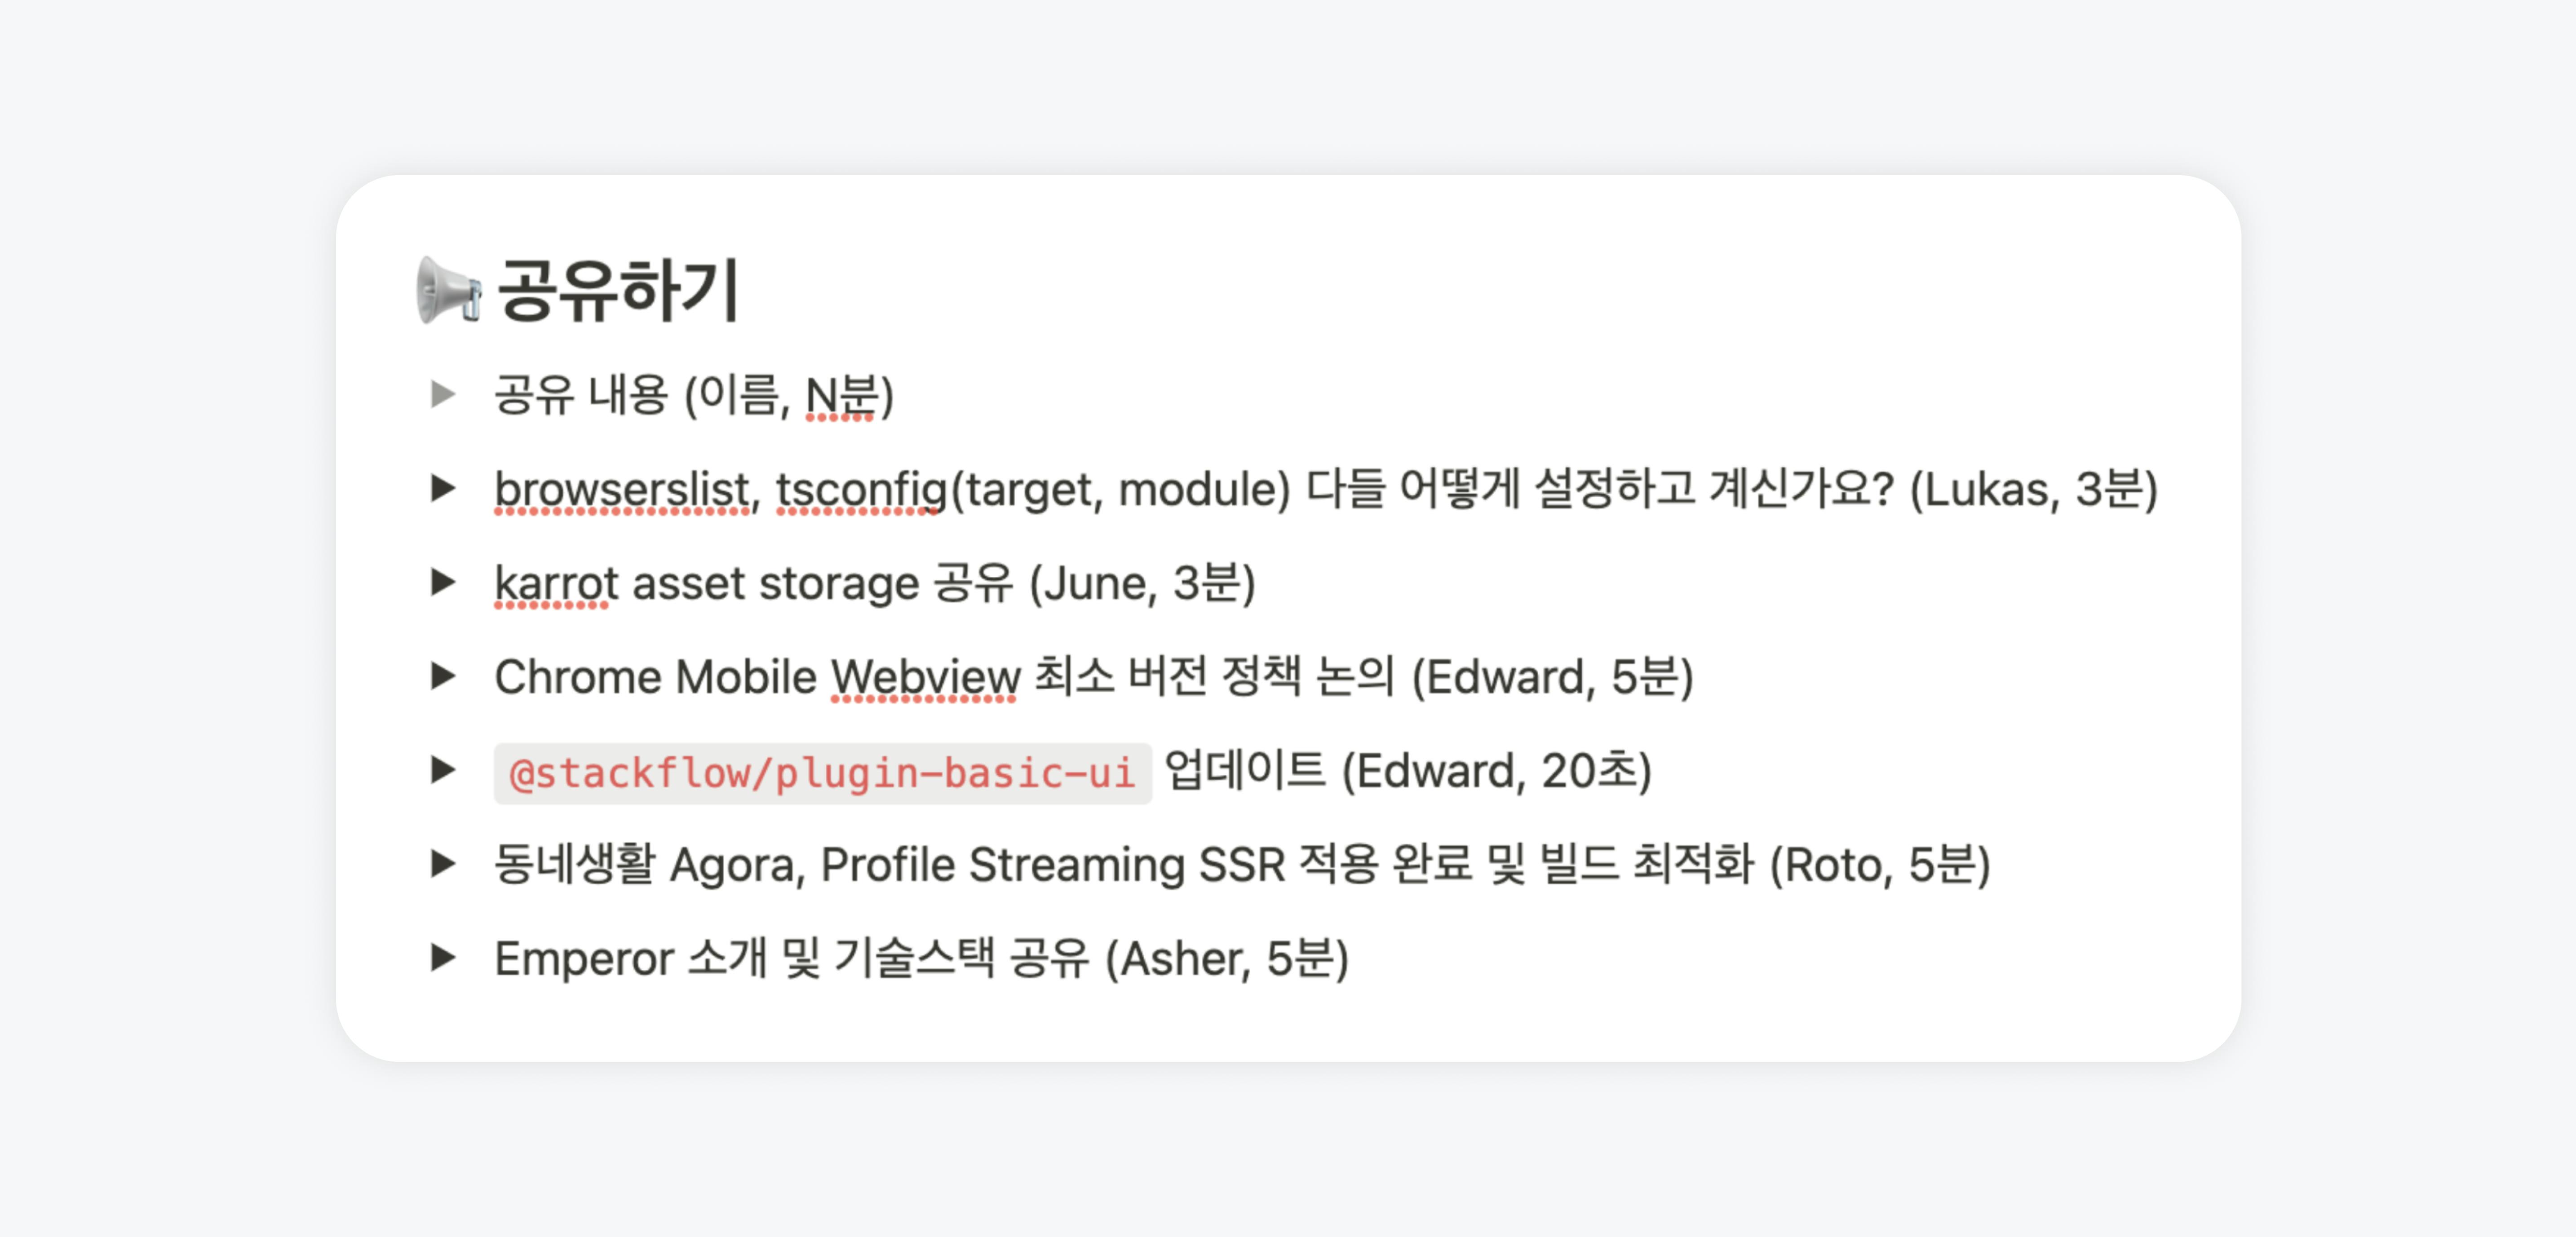Click the underlined word browserslist
Viewport: 2576px width, 1237px height.
pos(621,490)
